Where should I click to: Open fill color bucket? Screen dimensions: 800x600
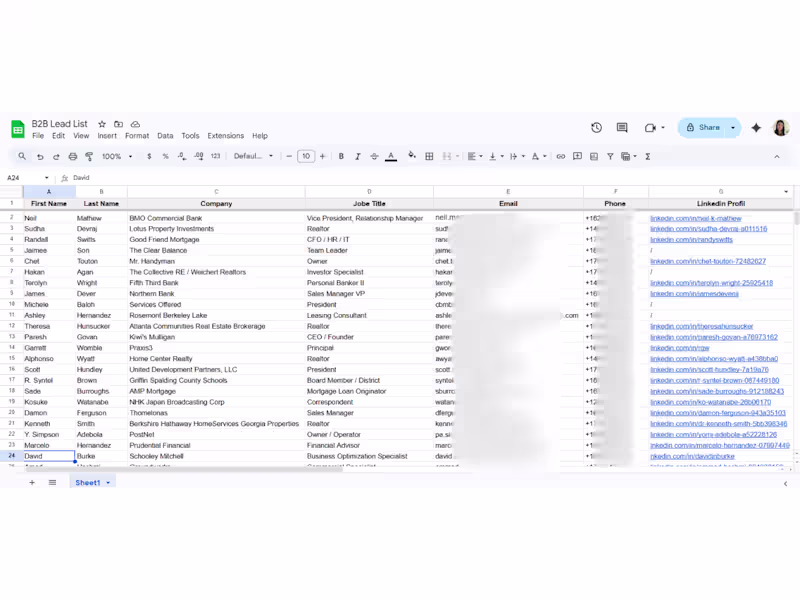412,156
